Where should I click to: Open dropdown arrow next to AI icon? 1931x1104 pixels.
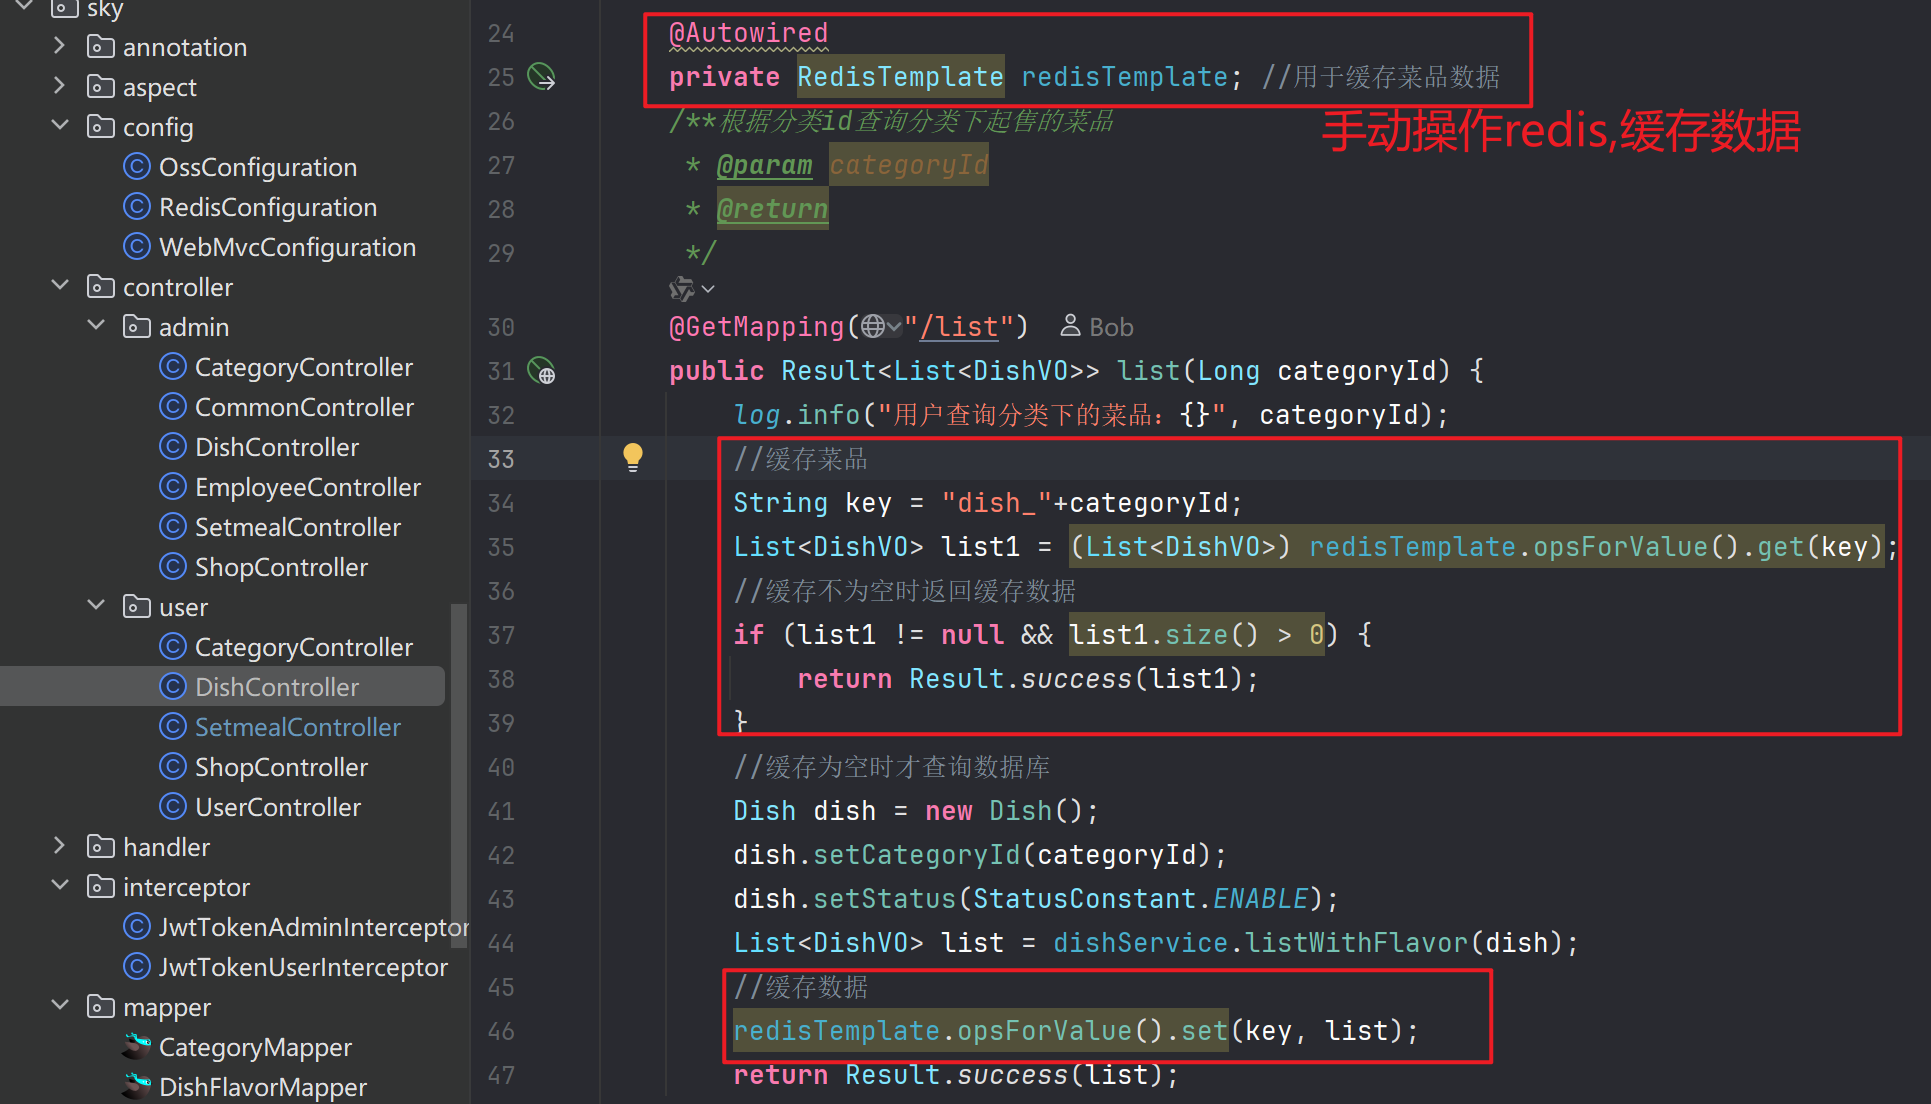pyautogui.click(x=708, y=289)
